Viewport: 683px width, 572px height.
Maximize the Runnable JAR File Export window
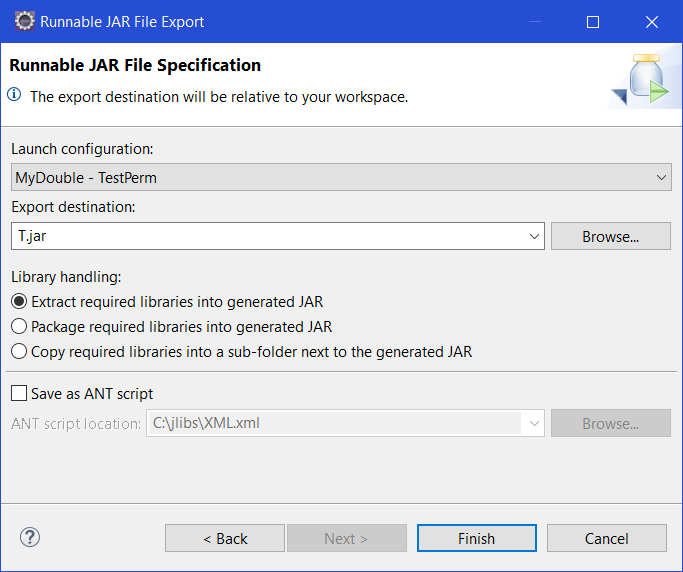pos(593,22)
